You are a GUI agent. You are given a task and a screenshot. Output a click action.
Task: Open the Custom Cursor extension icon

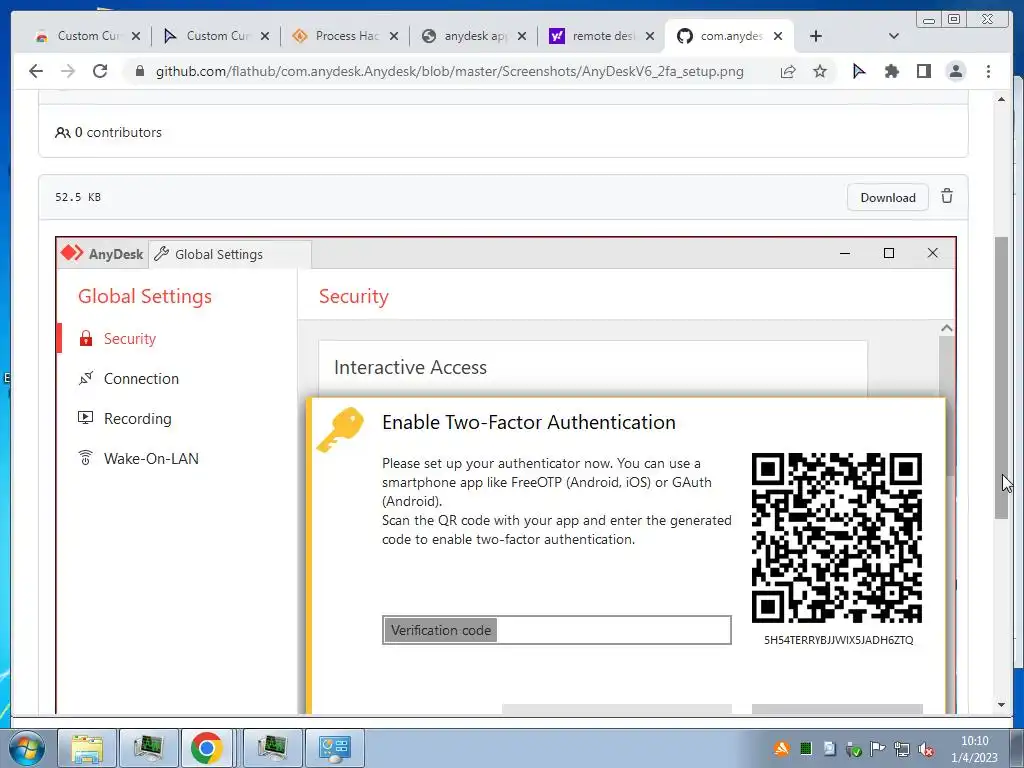[859, 71]
